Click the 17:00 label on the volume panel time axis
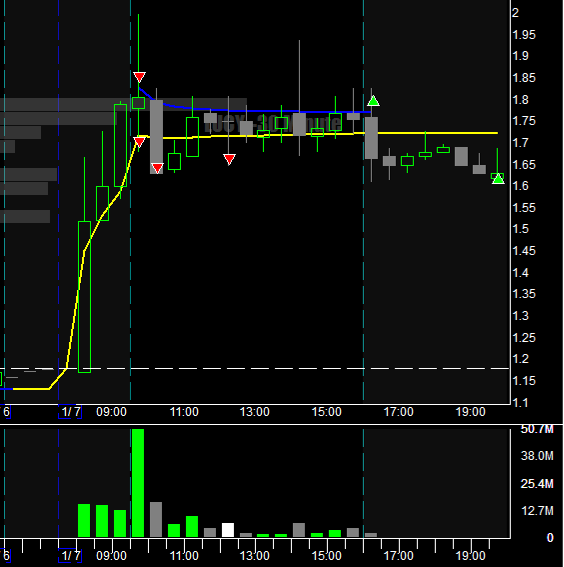 398,556
